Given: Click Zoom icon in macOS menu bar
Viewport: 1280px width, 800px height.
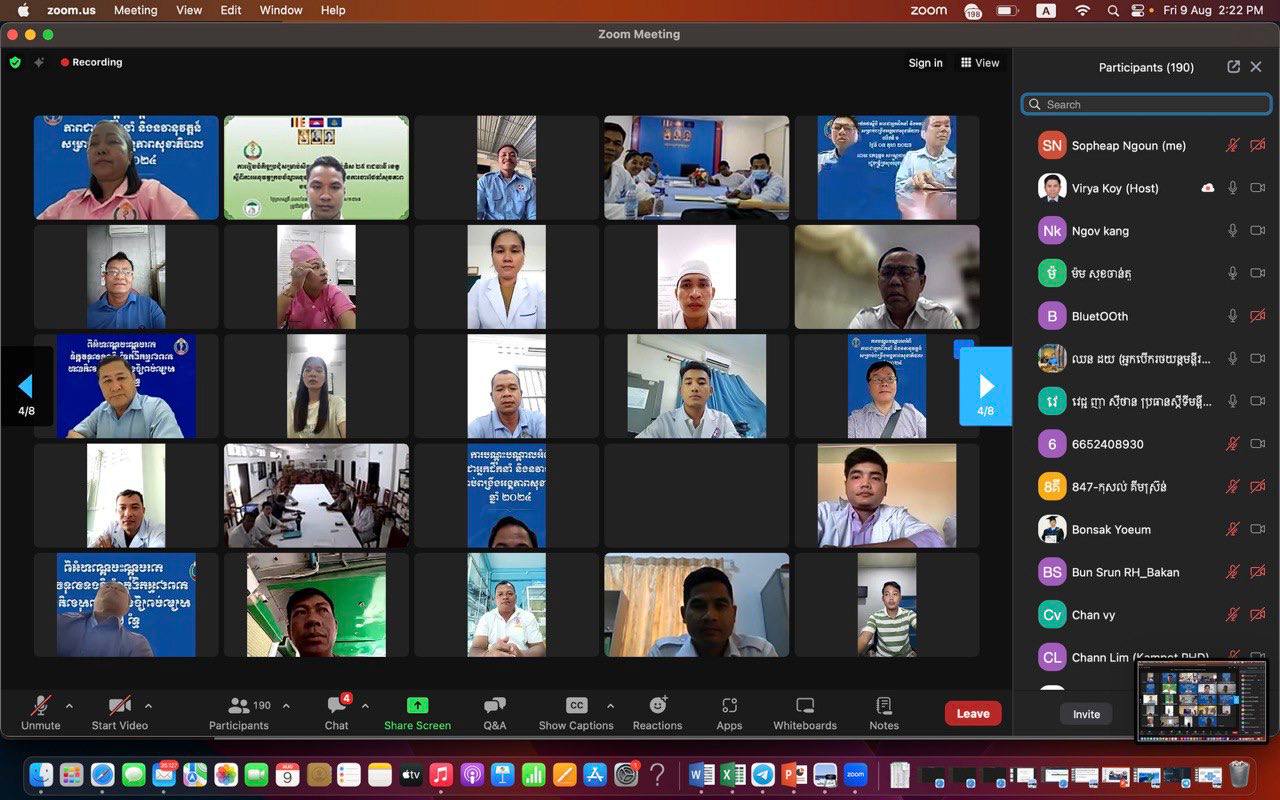Looking at the screenshot, I should tap(928, 10).
